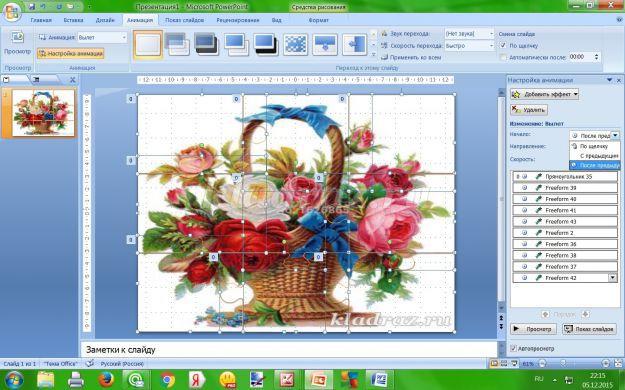Click the Добавить эффект star button

(x=544, y=95)
